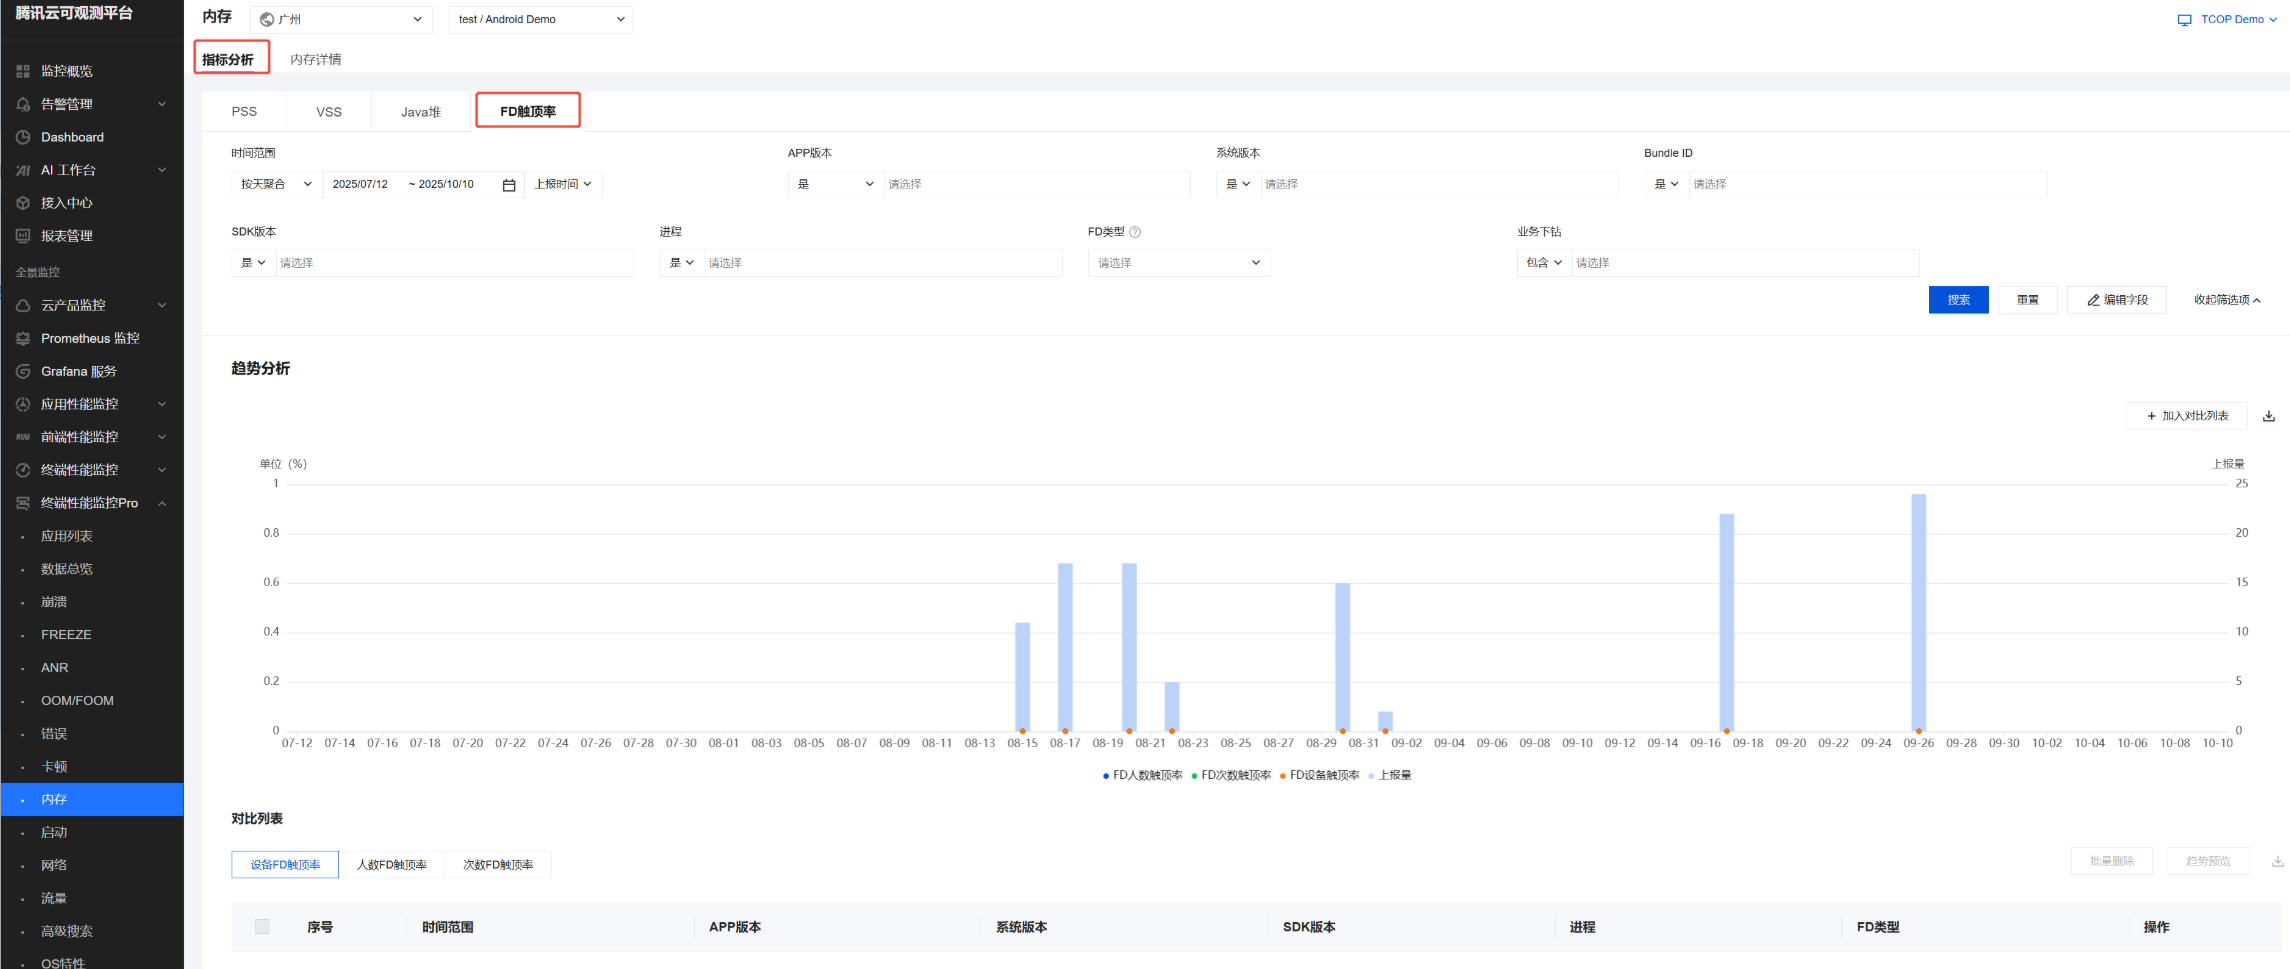Download the trend chart data
2290x969 pixels.
point(2269,416)
